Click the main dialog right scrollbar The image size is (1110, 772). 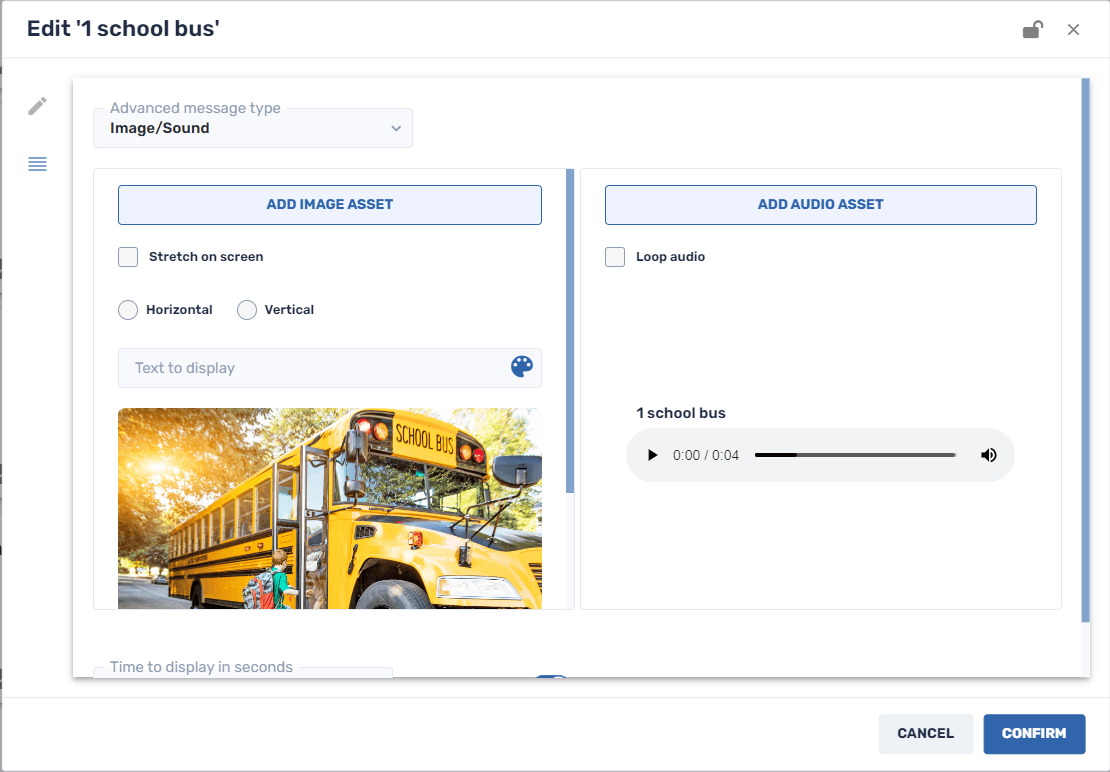click(x=1085, y=350)
